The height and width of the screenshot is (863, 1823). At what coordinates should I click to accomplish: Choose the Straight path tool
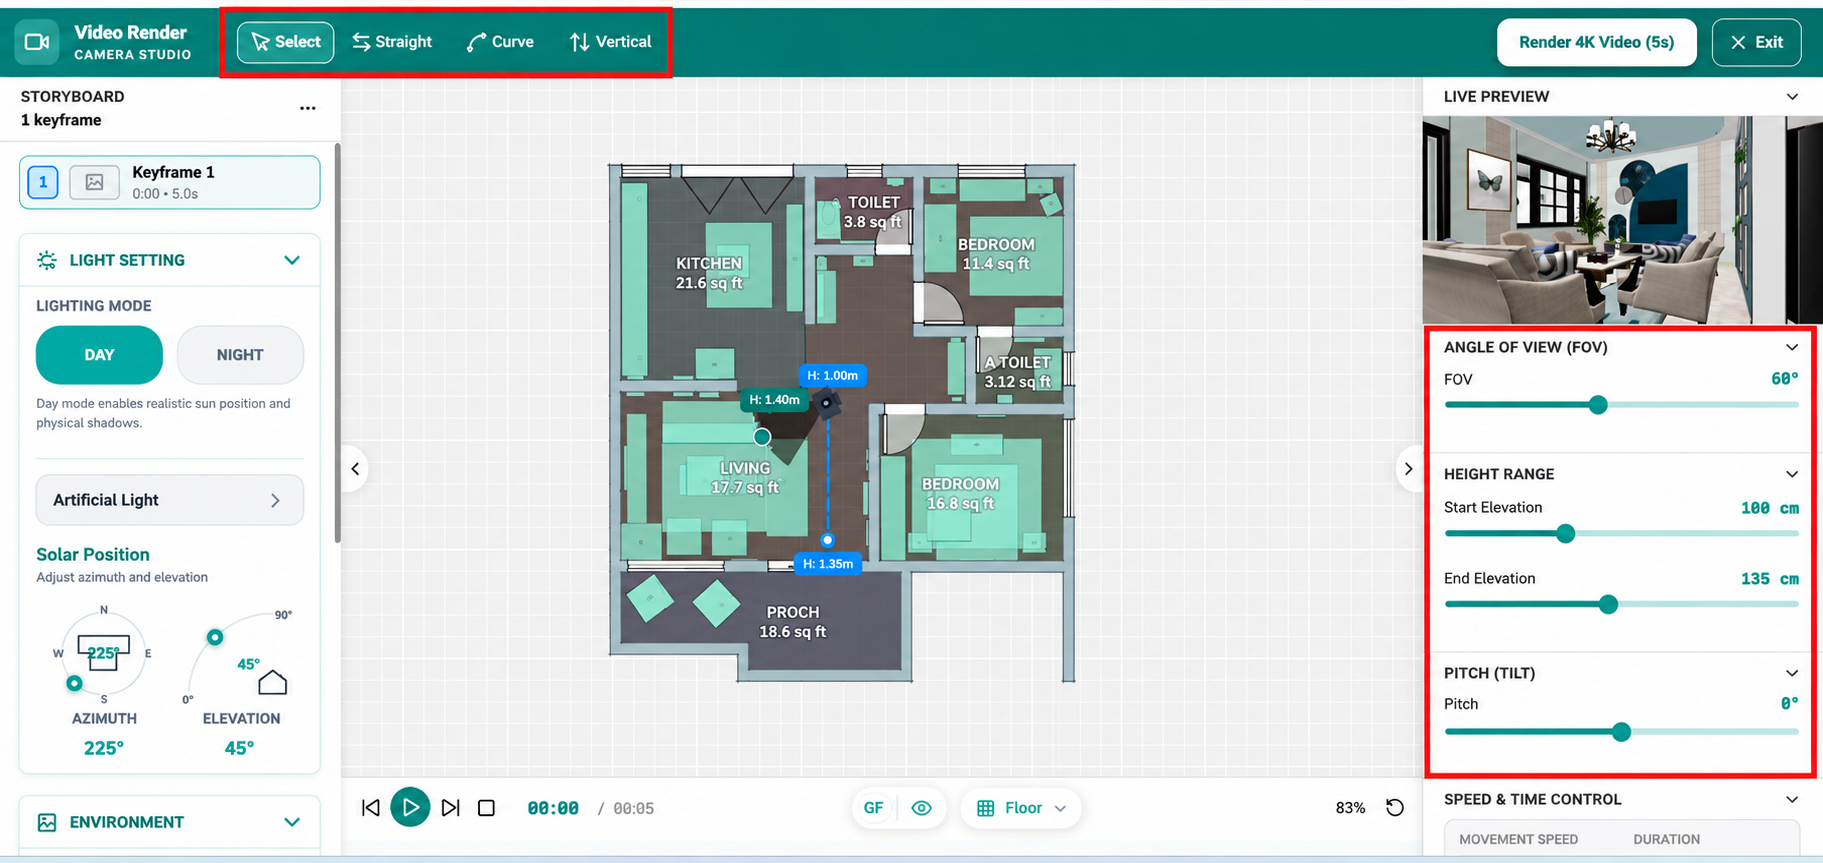coord(392,42)
